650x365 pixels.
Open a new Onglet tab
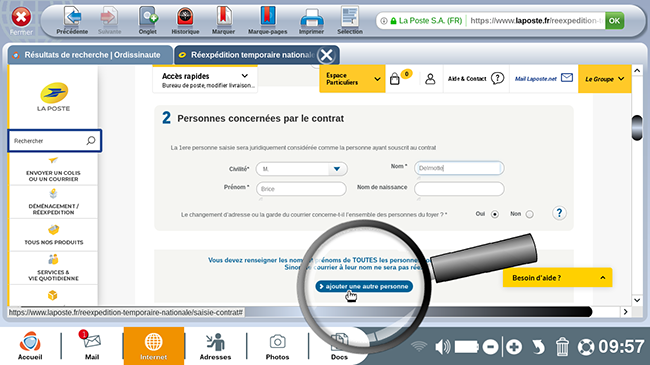pos(148,20)
